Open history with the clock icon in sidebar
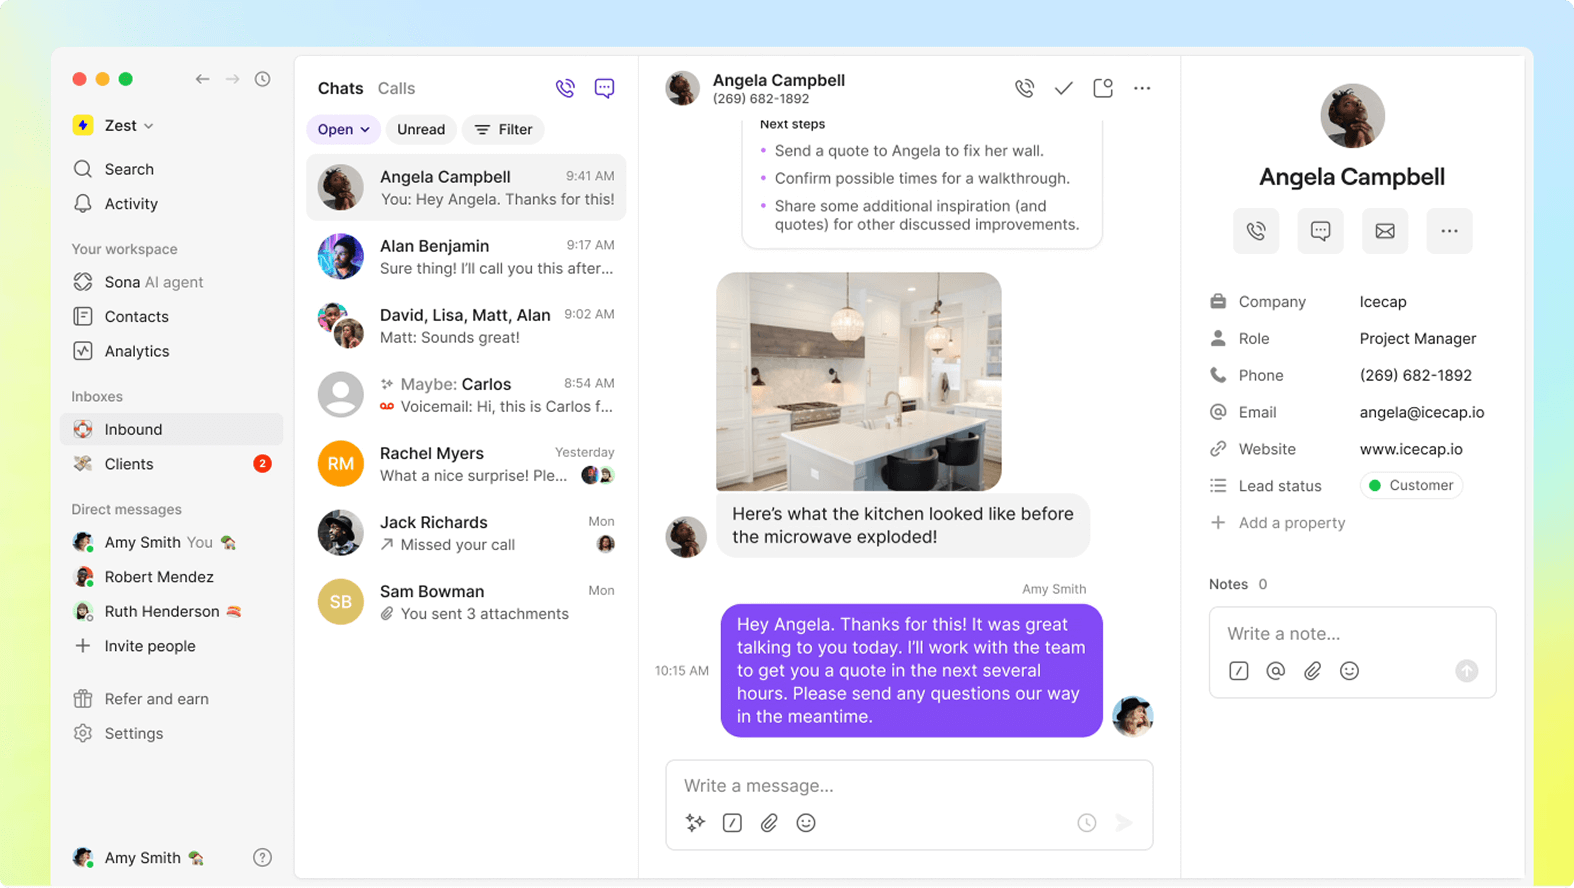 (262, 79)
